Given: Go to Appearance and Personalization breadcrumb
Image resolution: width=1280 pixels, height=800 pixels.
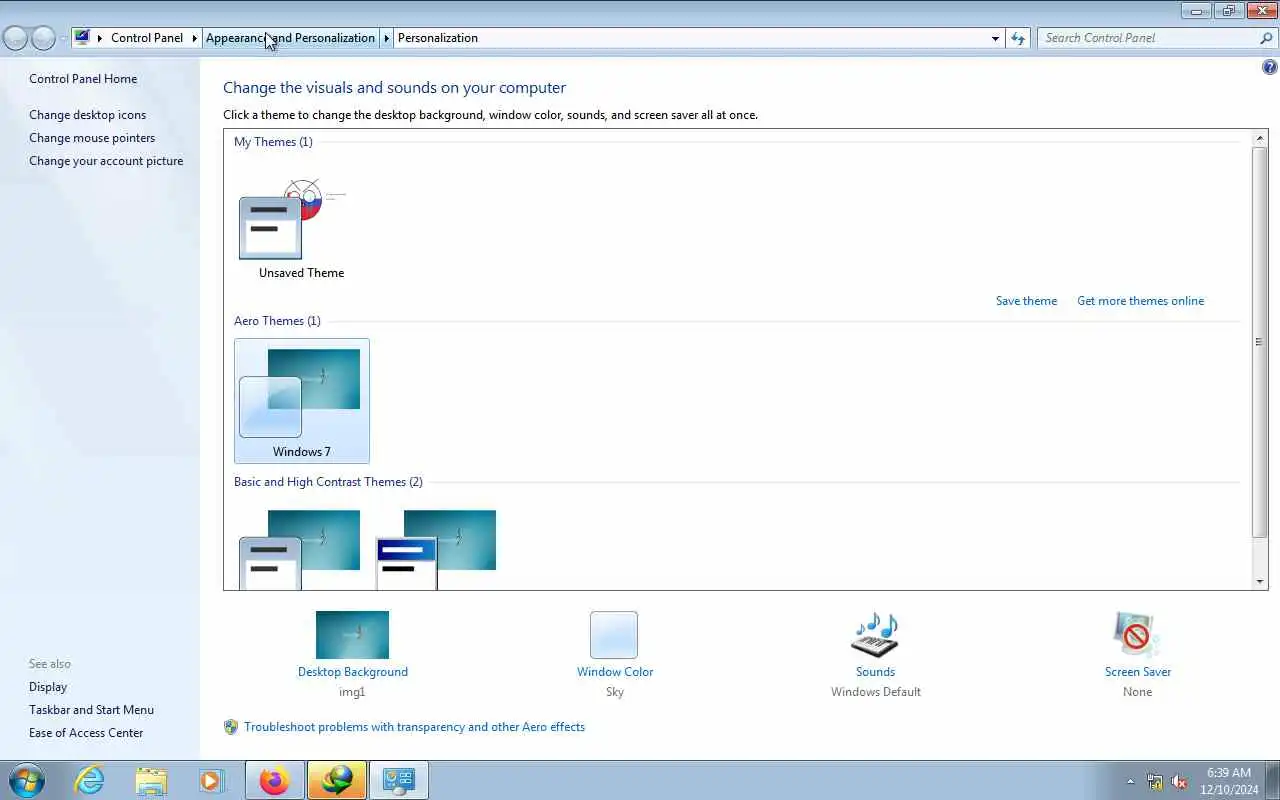Looking at the screenshot, I should (290, 38).
